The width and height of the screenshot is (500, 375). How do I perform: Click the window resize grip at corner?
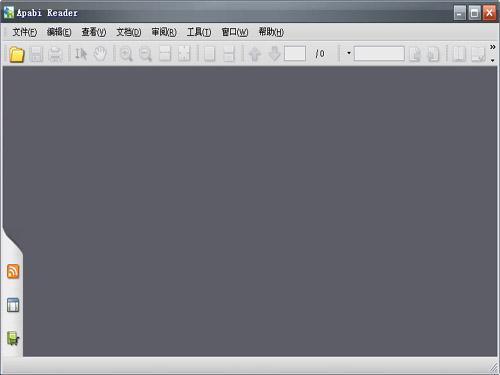click(x=493, y=367)
